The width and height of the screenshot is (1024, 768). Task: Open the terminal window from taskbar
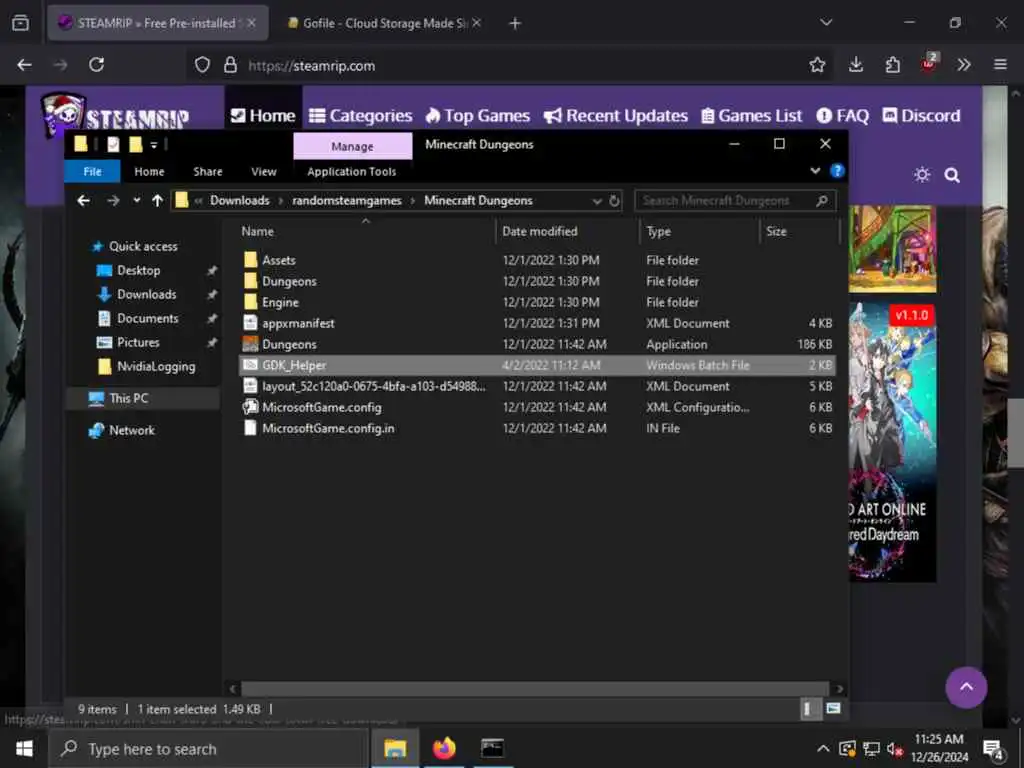tap(492, 748)
